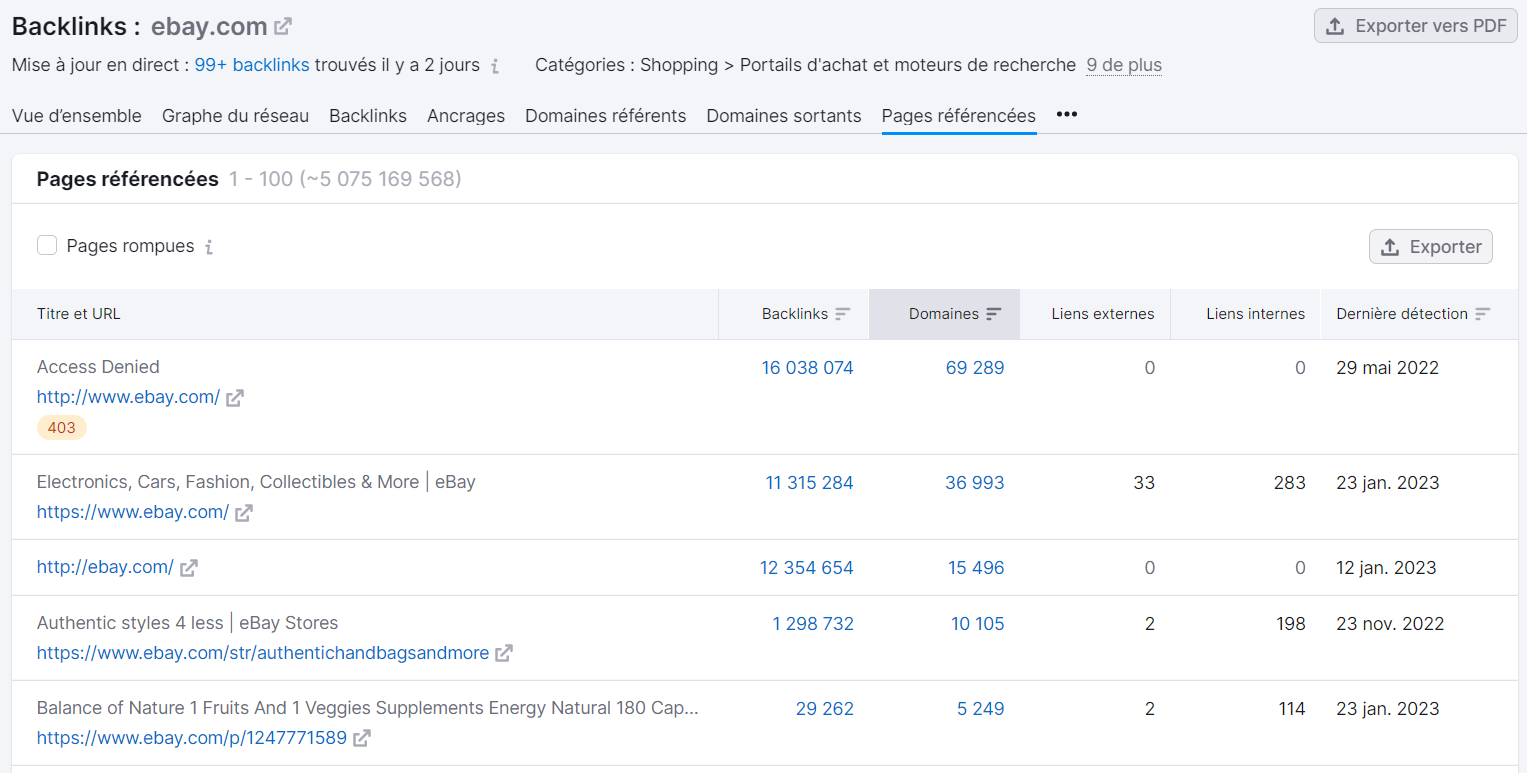Click backlinks count 16 038 074
Screen dimensions: 1527x773
tap(808, 368)
